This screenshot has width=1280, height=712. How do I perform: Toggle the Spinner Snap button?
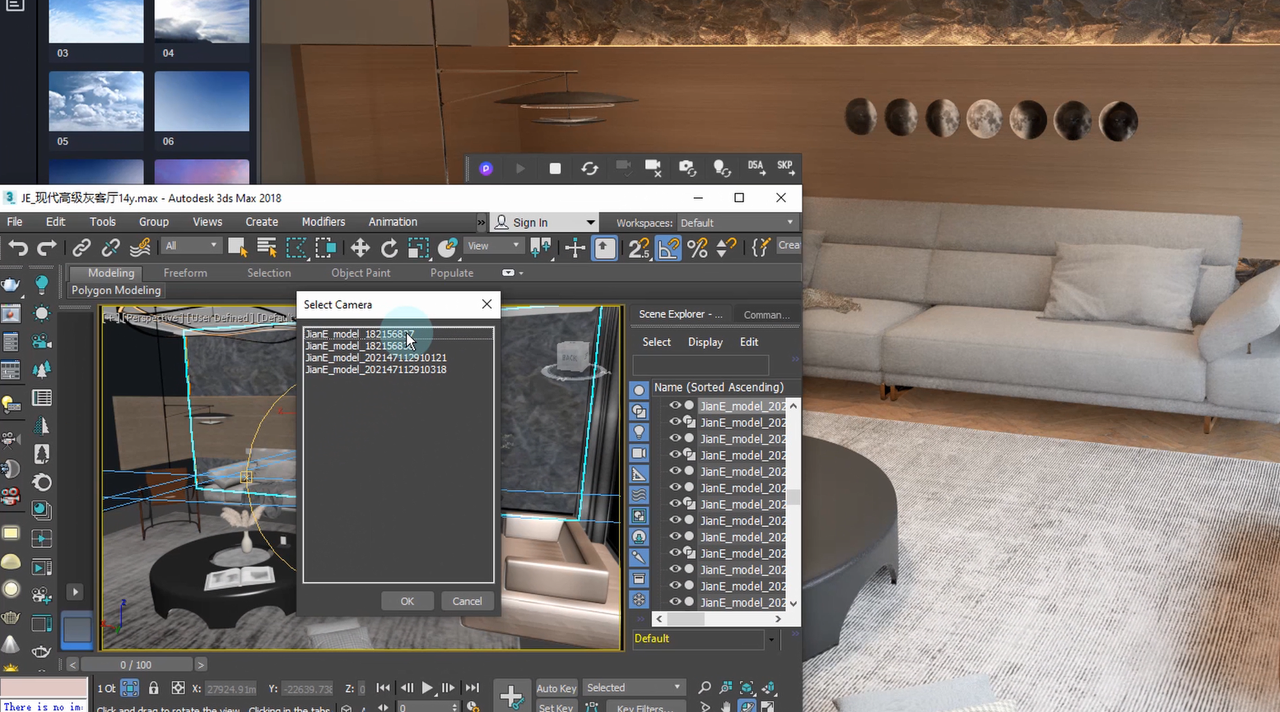tap(727, 248)
